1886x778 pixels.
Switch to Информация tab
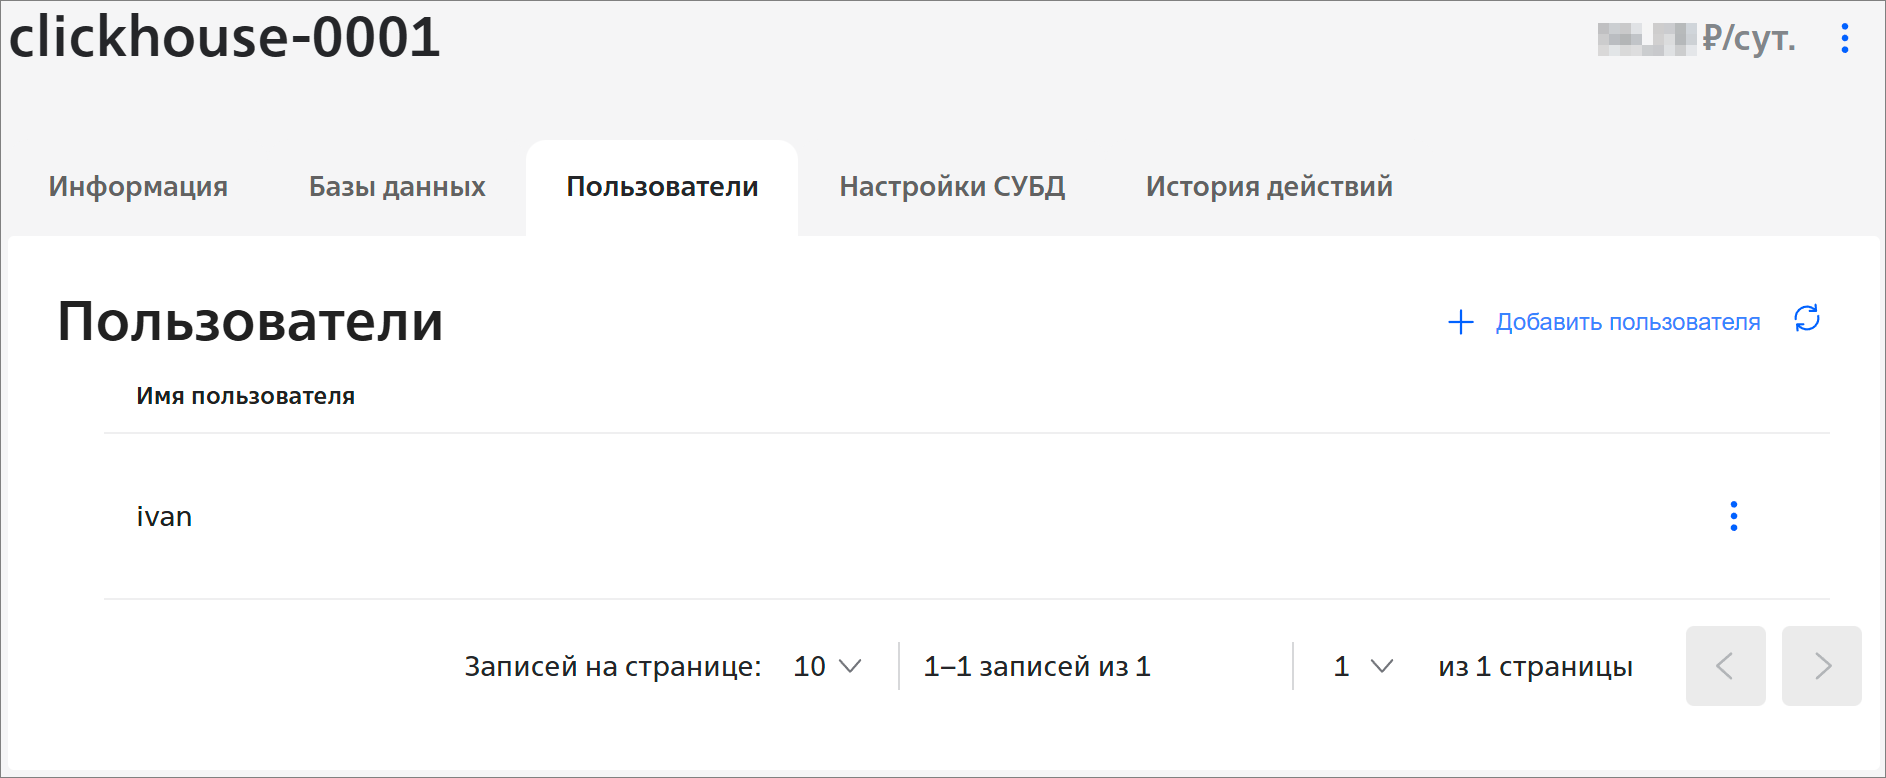138,186
